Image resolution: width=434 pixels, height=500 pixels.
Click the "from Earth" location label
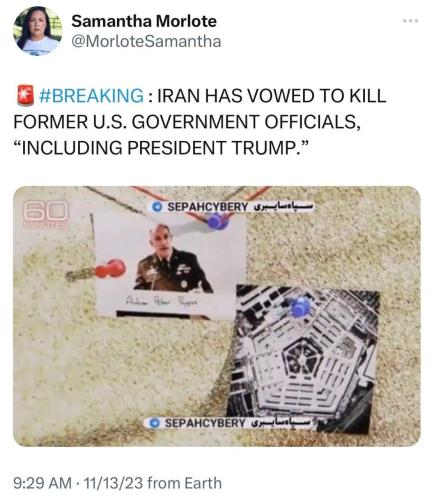(184, 483)
